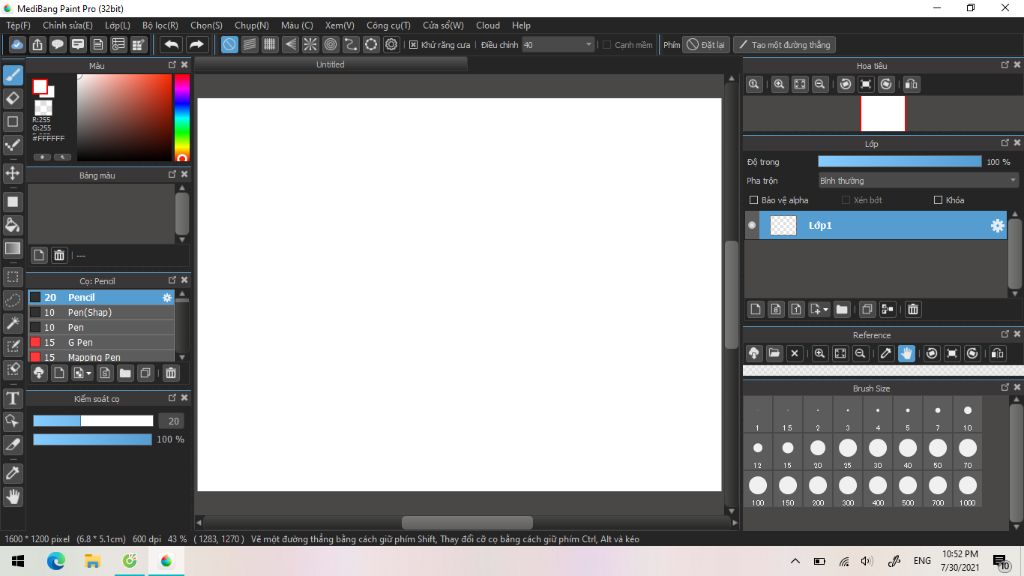Open Windows Start menu

coord(18,561)
